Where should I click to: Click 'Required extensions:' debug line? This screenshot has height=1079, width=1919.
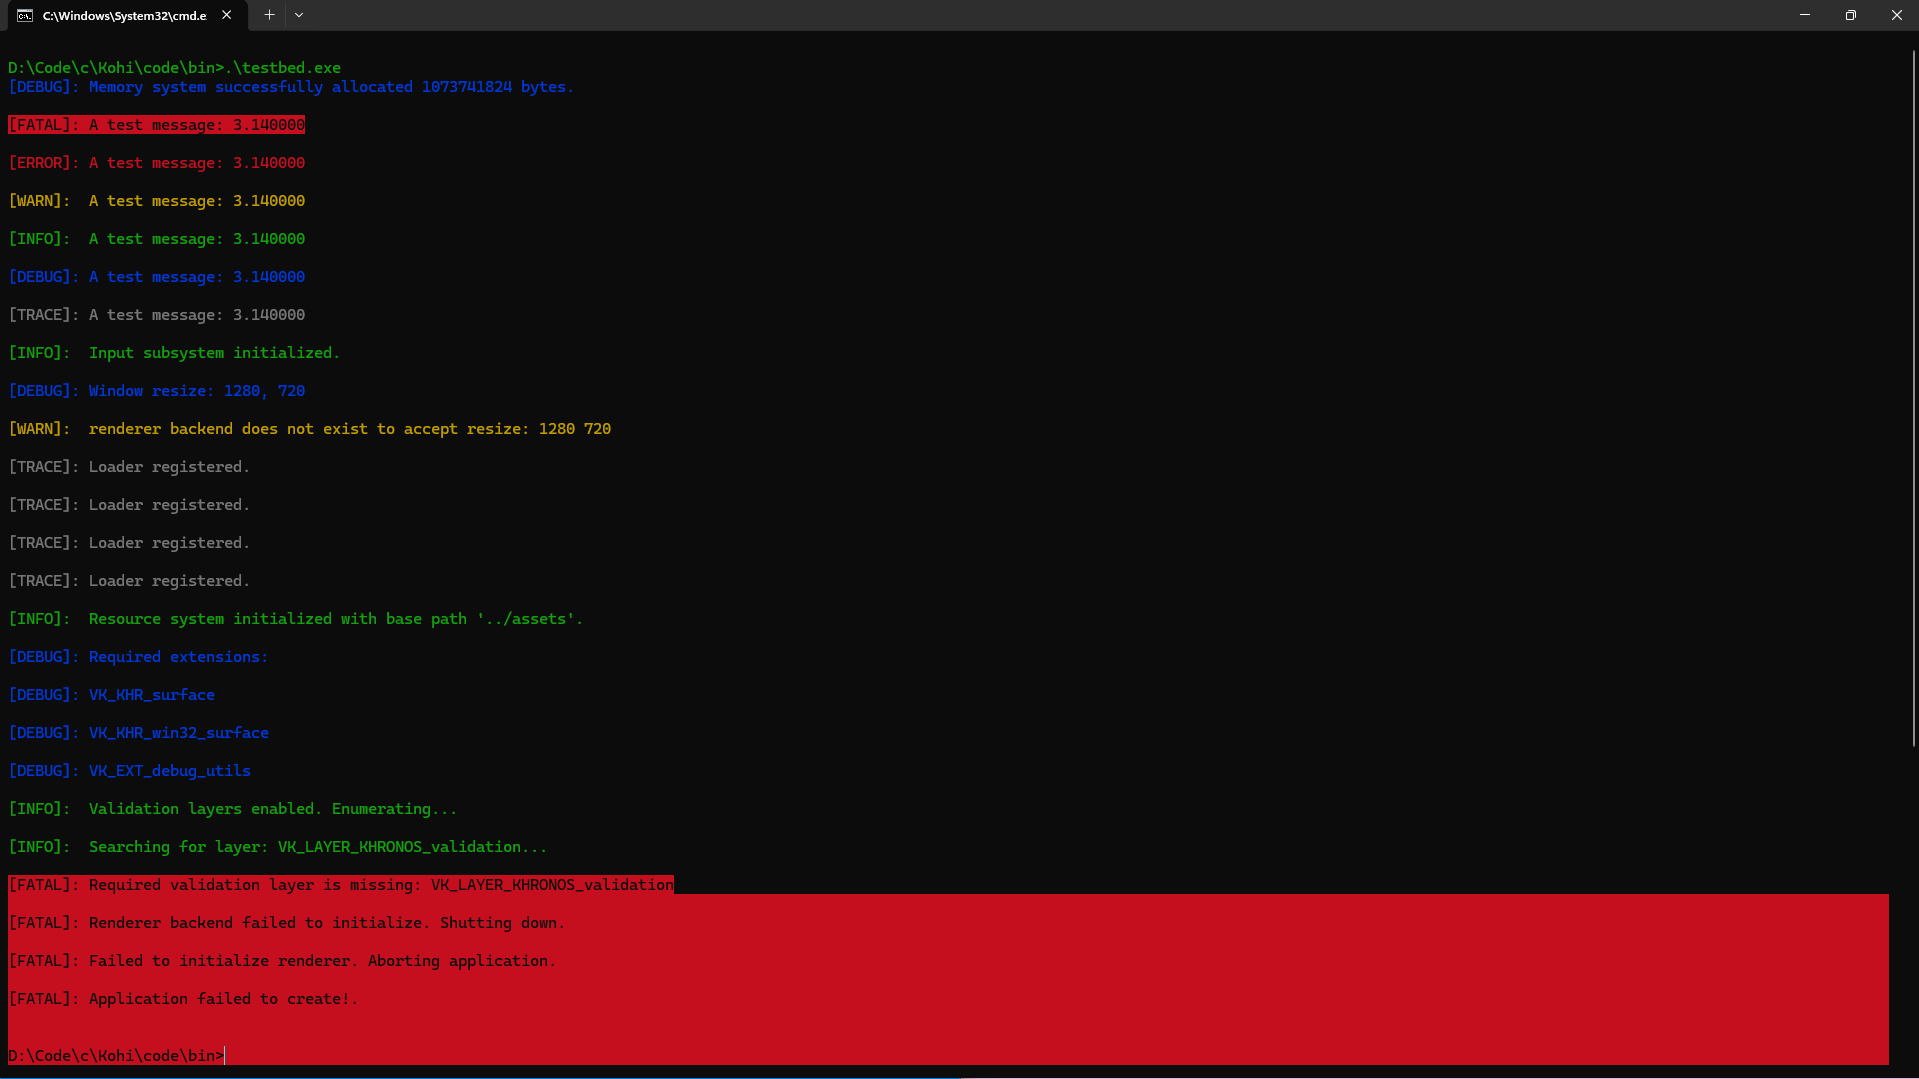point(138,657)
